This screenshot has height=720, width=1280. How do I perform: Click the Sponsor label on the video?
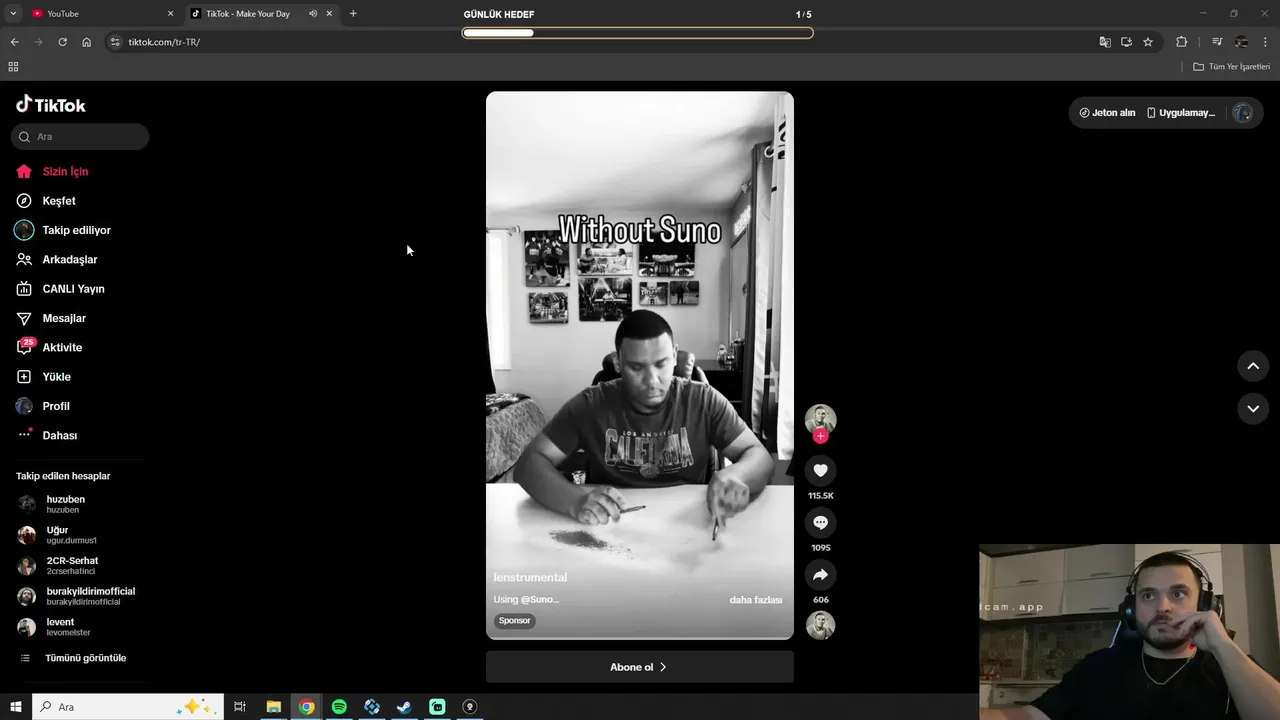click(x=515, y=621)
